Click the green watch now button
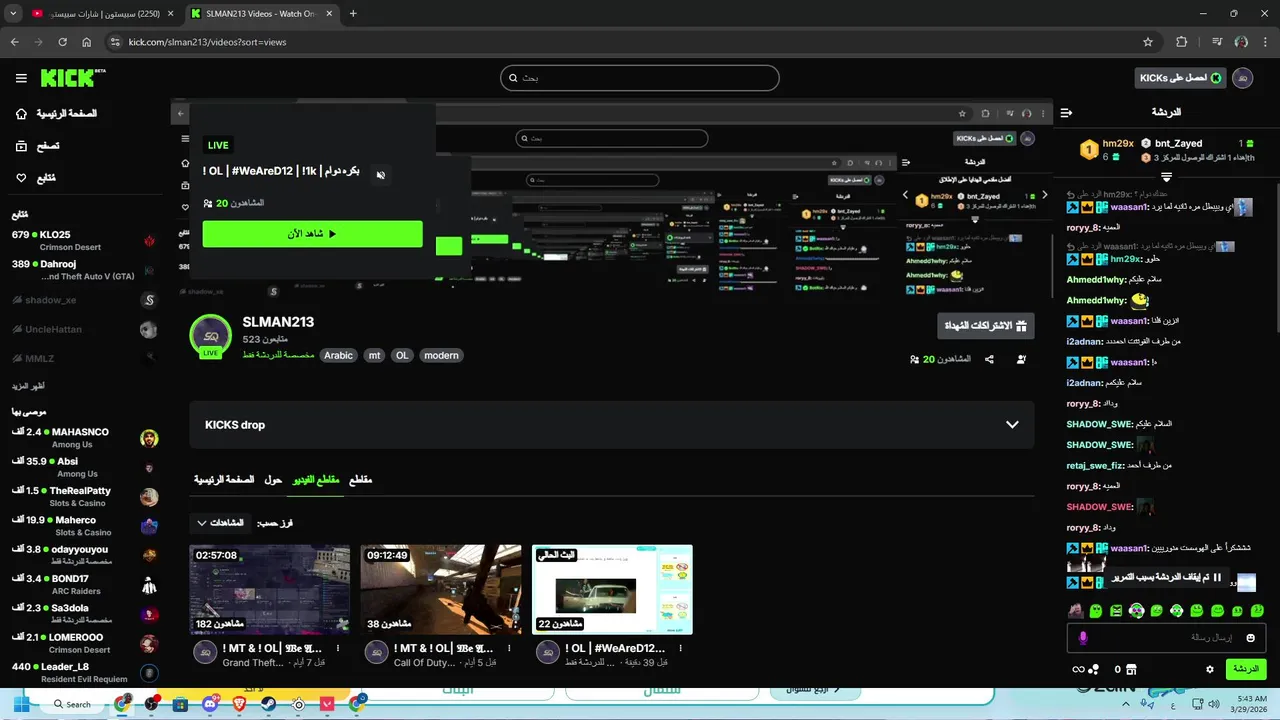 click(x=312, y=234)
